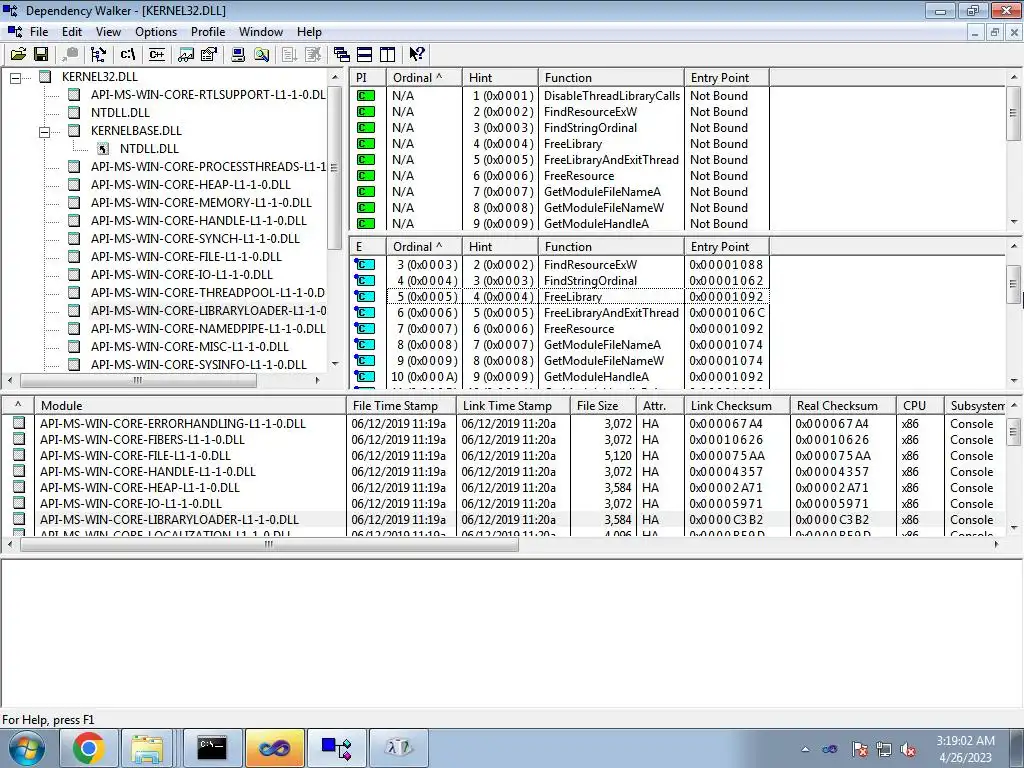This screenshot has width=1024, height=768.
Task: Cascade windows using toolbar icon
Action: click(x=341, y=54)
